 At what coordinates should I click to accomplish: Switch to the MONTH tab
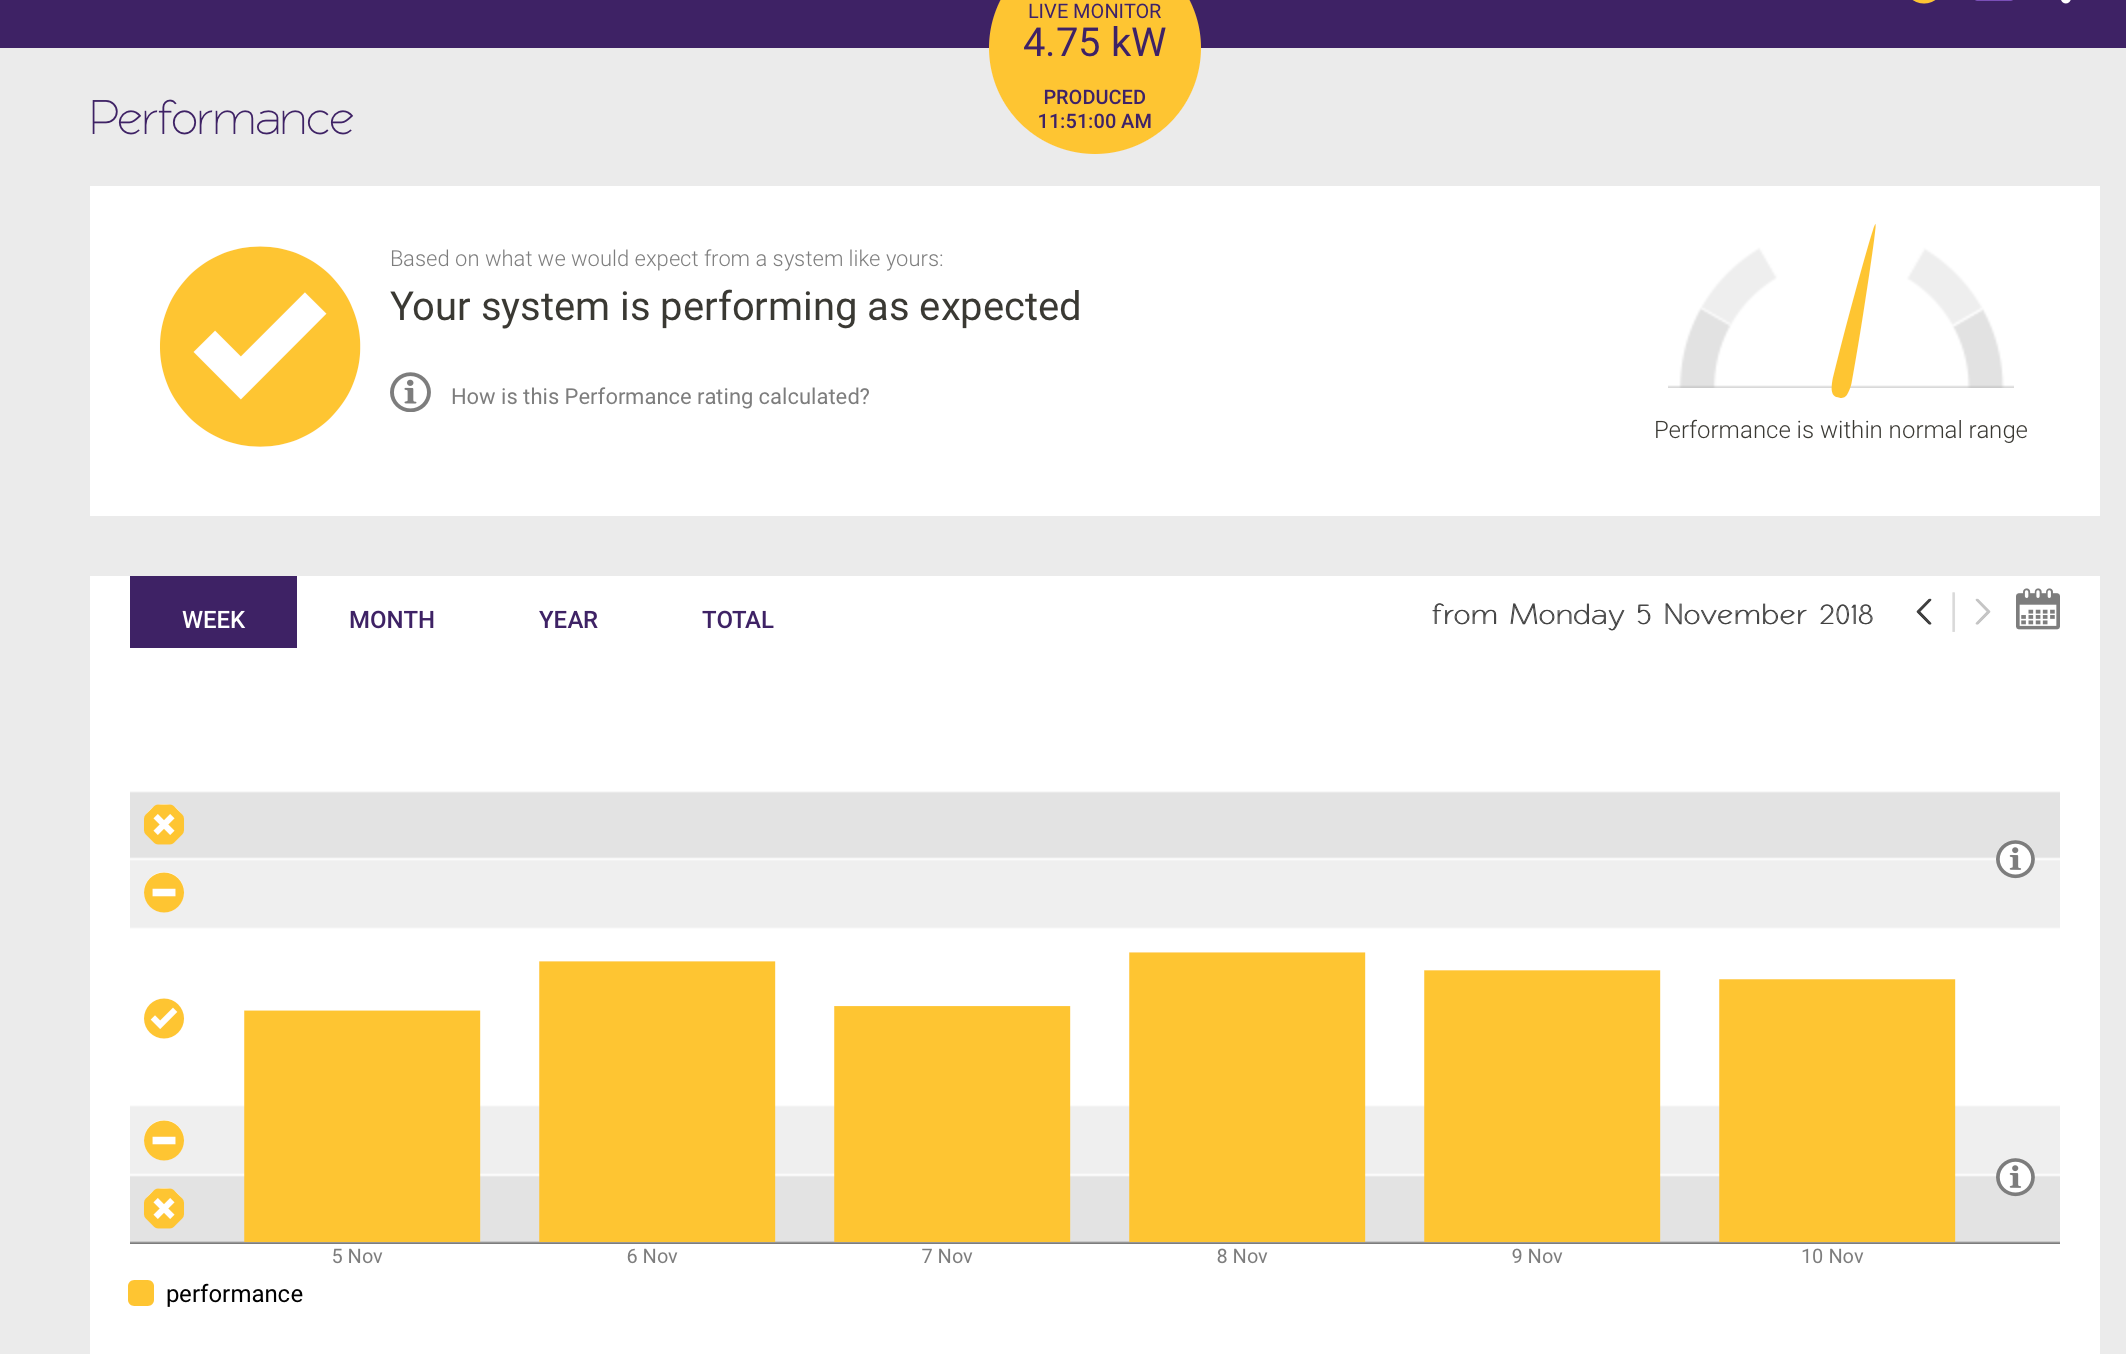(392, 620)
